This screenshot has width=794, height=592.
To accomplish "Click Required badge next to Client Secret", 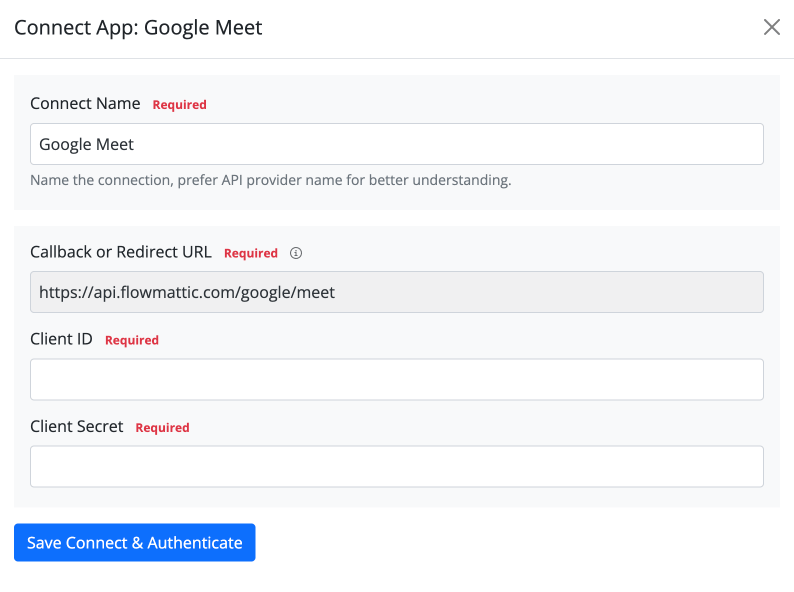I will tap(162, 427).
